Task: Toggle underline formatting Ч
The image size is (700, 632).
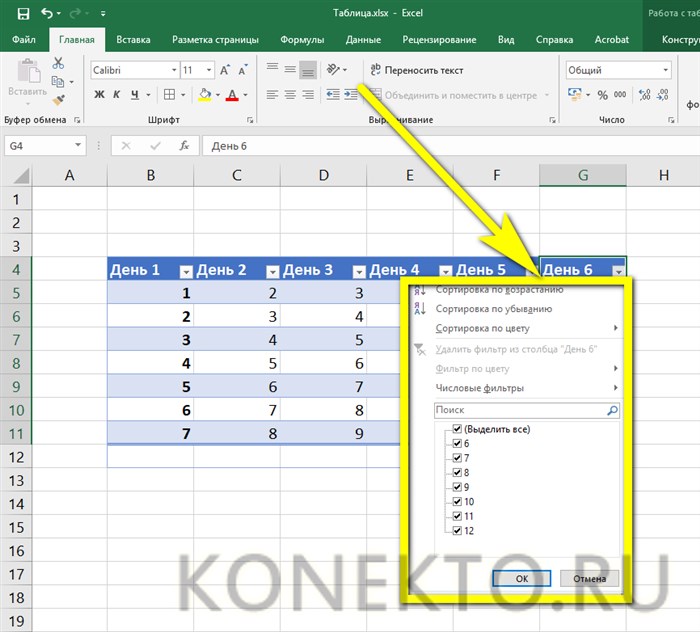Action: pos(135,95)
